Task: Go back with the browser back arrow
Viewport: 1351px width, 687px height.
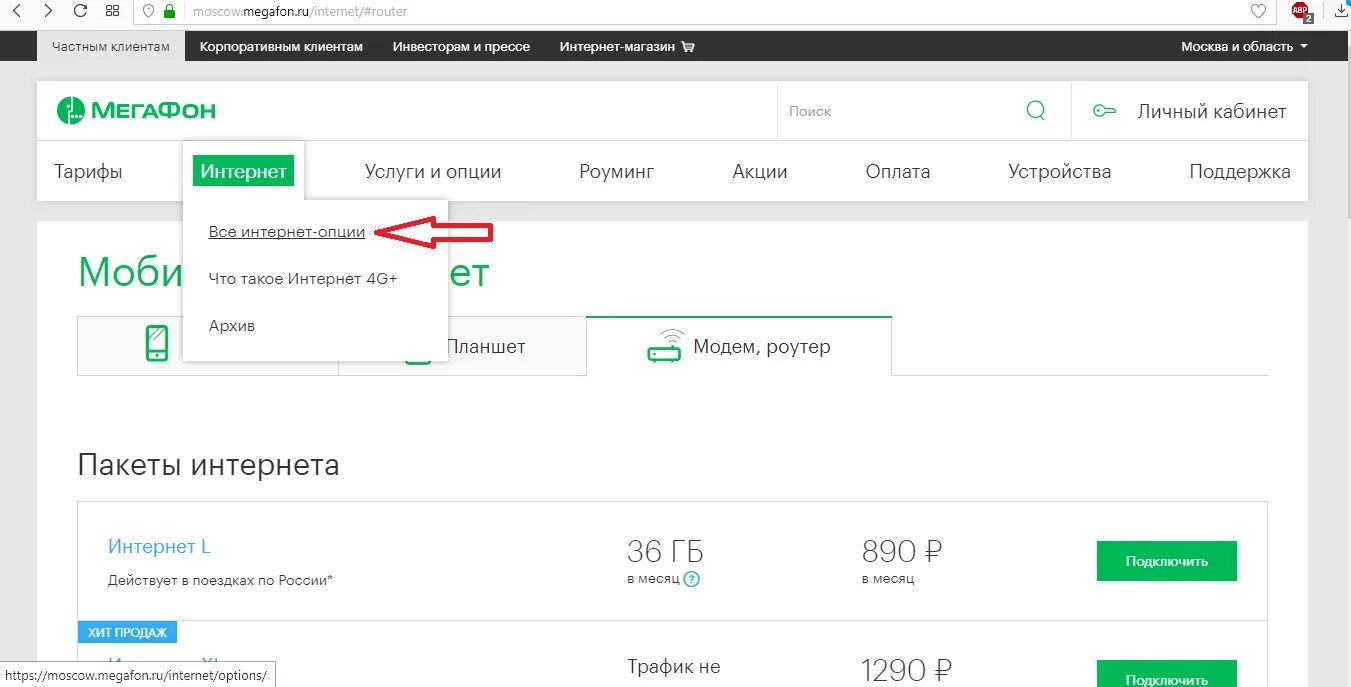Action: pyautogui.click(x=17, y=12)
